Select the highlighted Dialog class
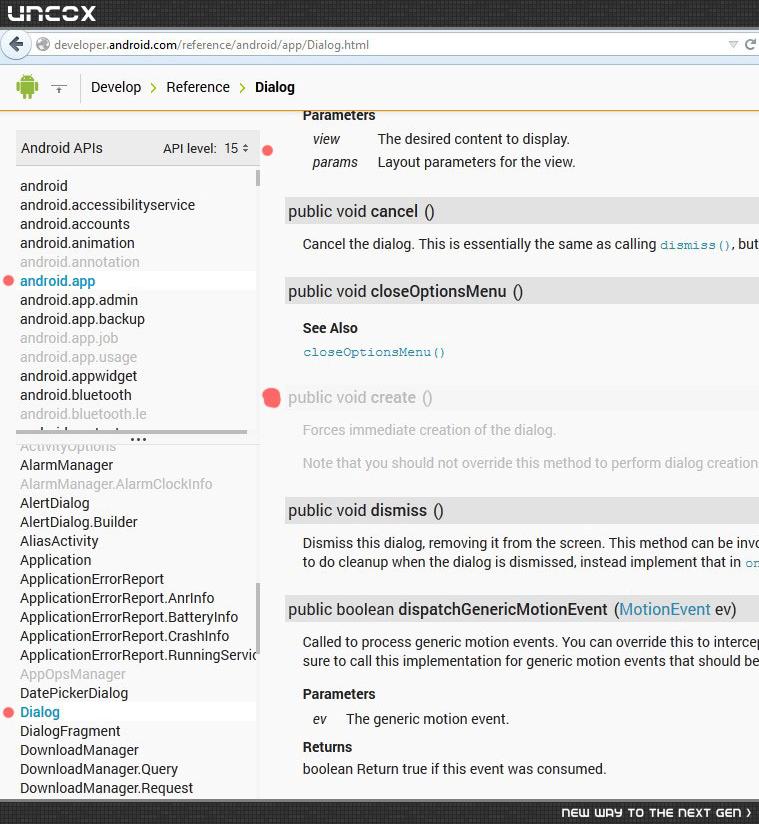This screenshot has height=824, width=759. pos(40,712)
